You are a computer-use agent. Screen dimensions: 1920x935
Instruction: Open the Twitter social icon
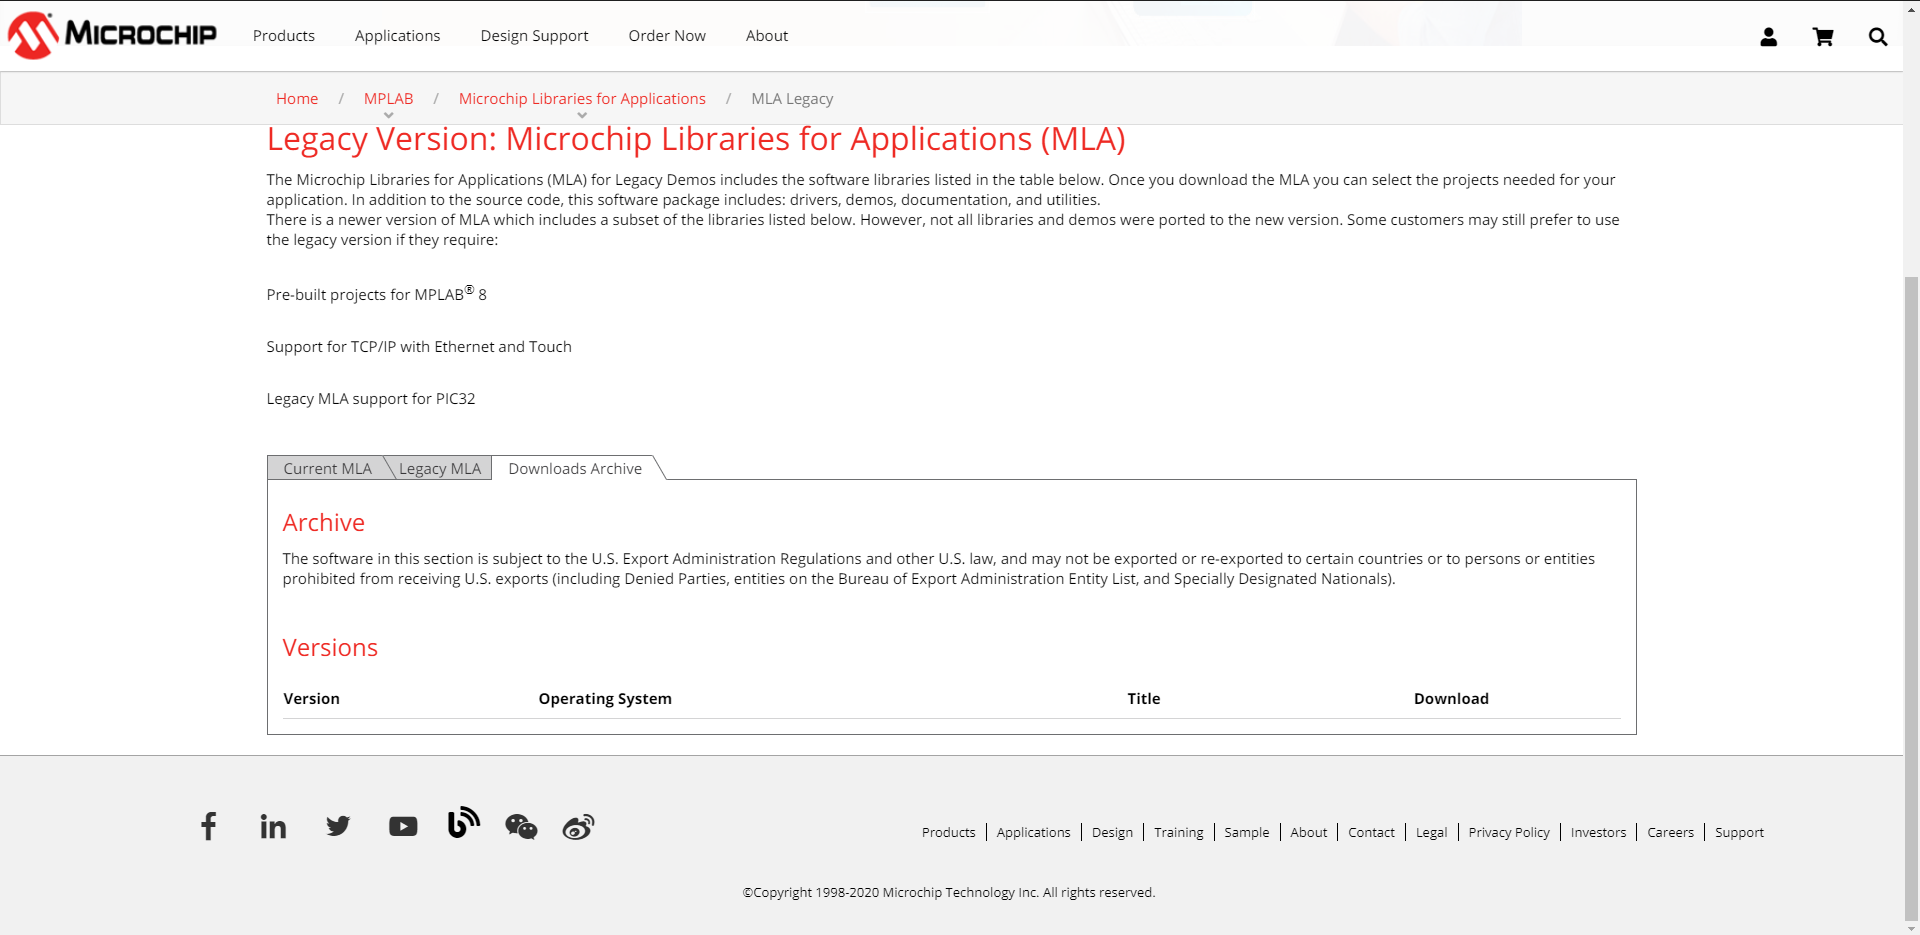coord(338,826)
